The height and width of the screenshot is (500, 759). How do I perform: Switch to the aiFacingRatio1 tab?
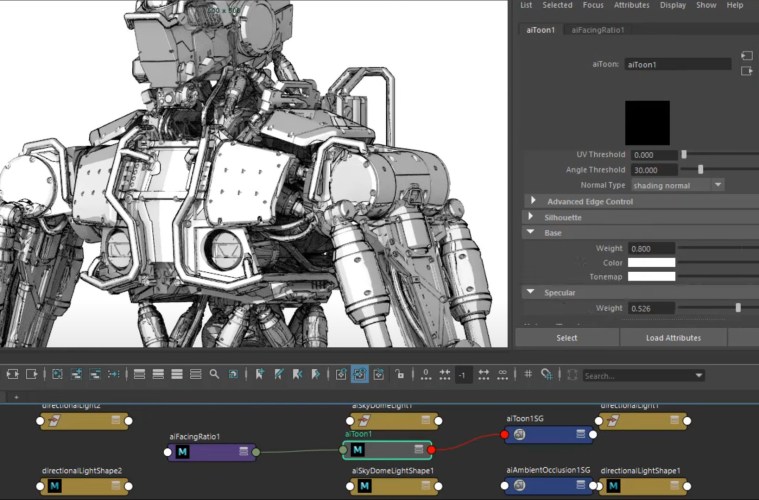(598, 30)
